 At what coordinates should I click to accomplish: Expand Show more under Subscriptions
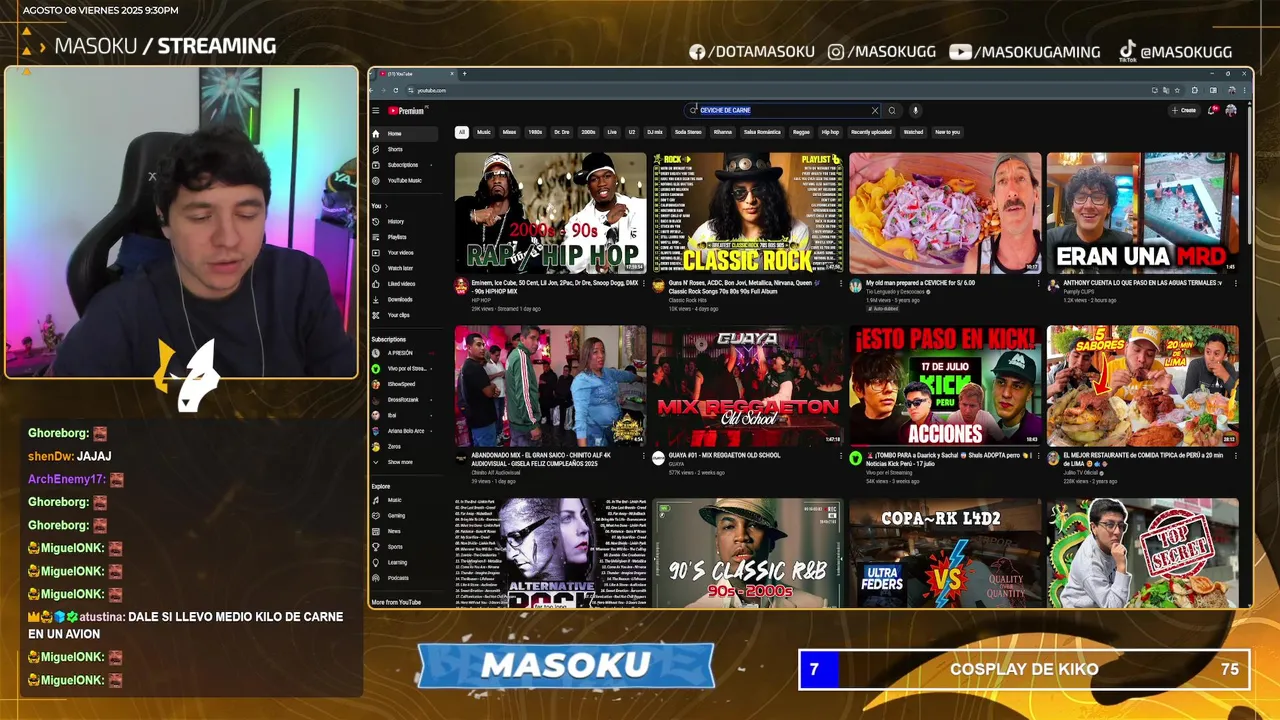pyautogui.click(x=404, y=462)
